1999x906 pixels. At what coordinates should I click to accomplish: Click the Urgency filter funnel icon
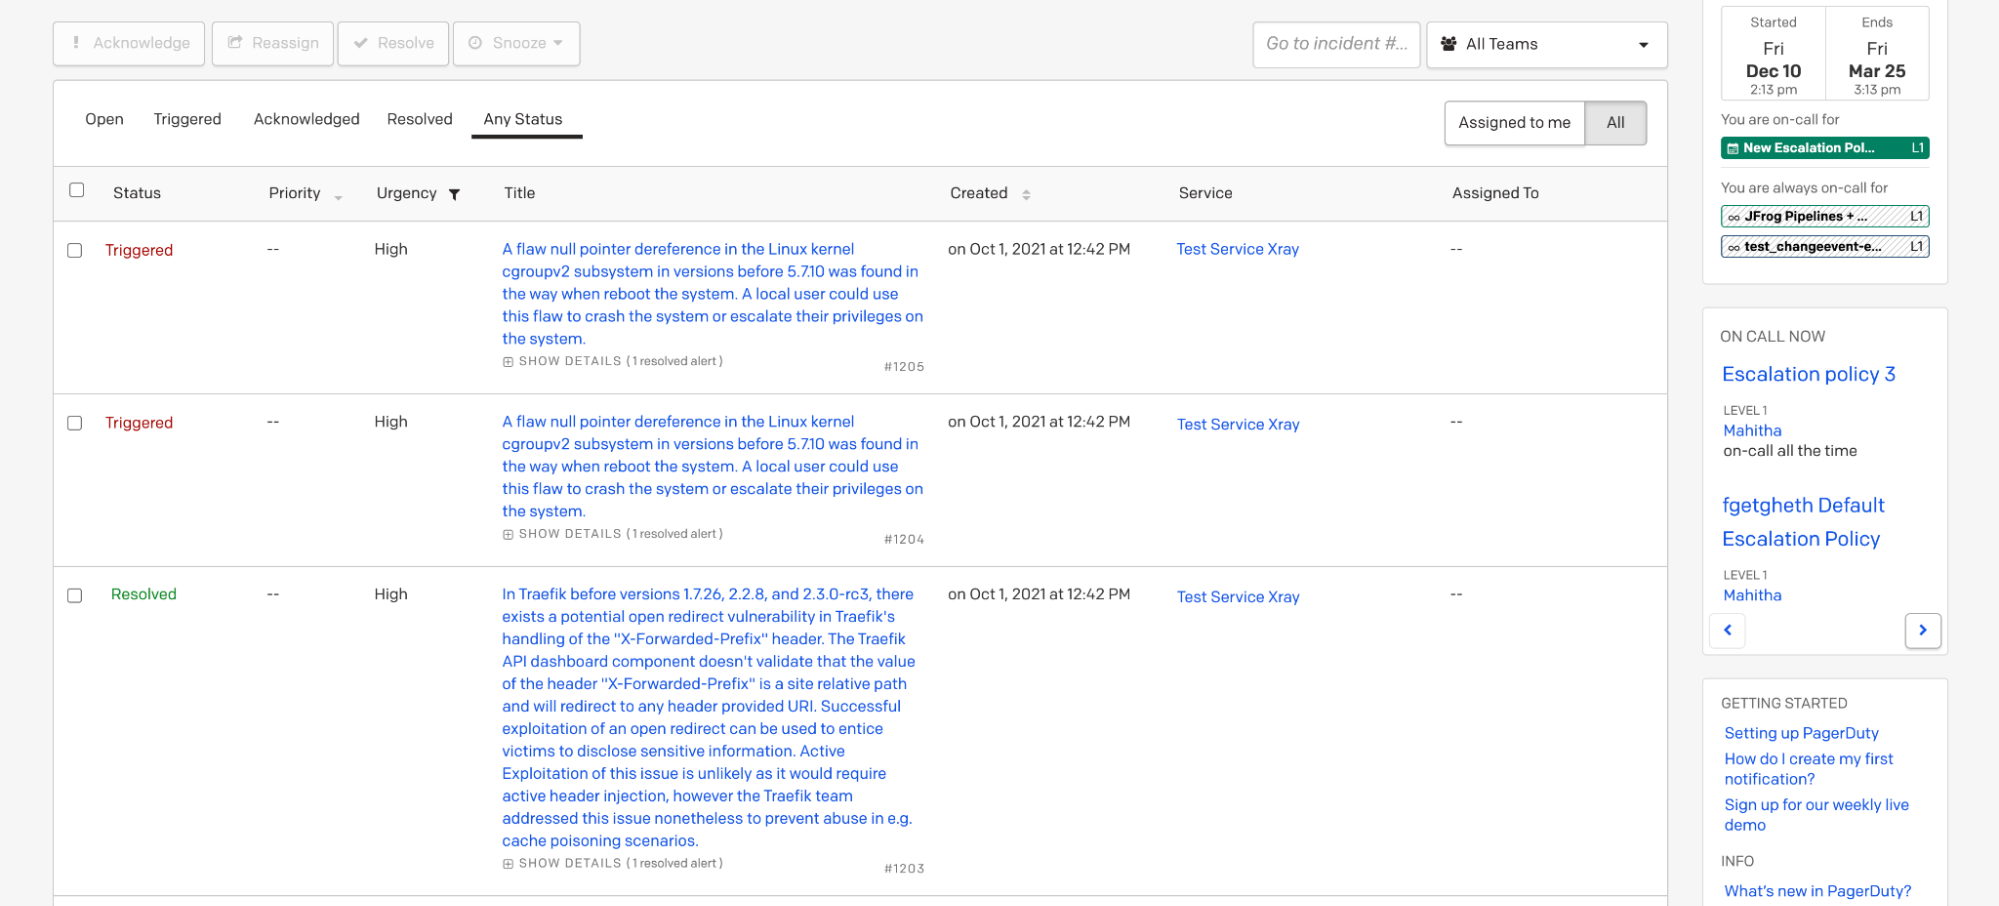[x=454, y=194]
